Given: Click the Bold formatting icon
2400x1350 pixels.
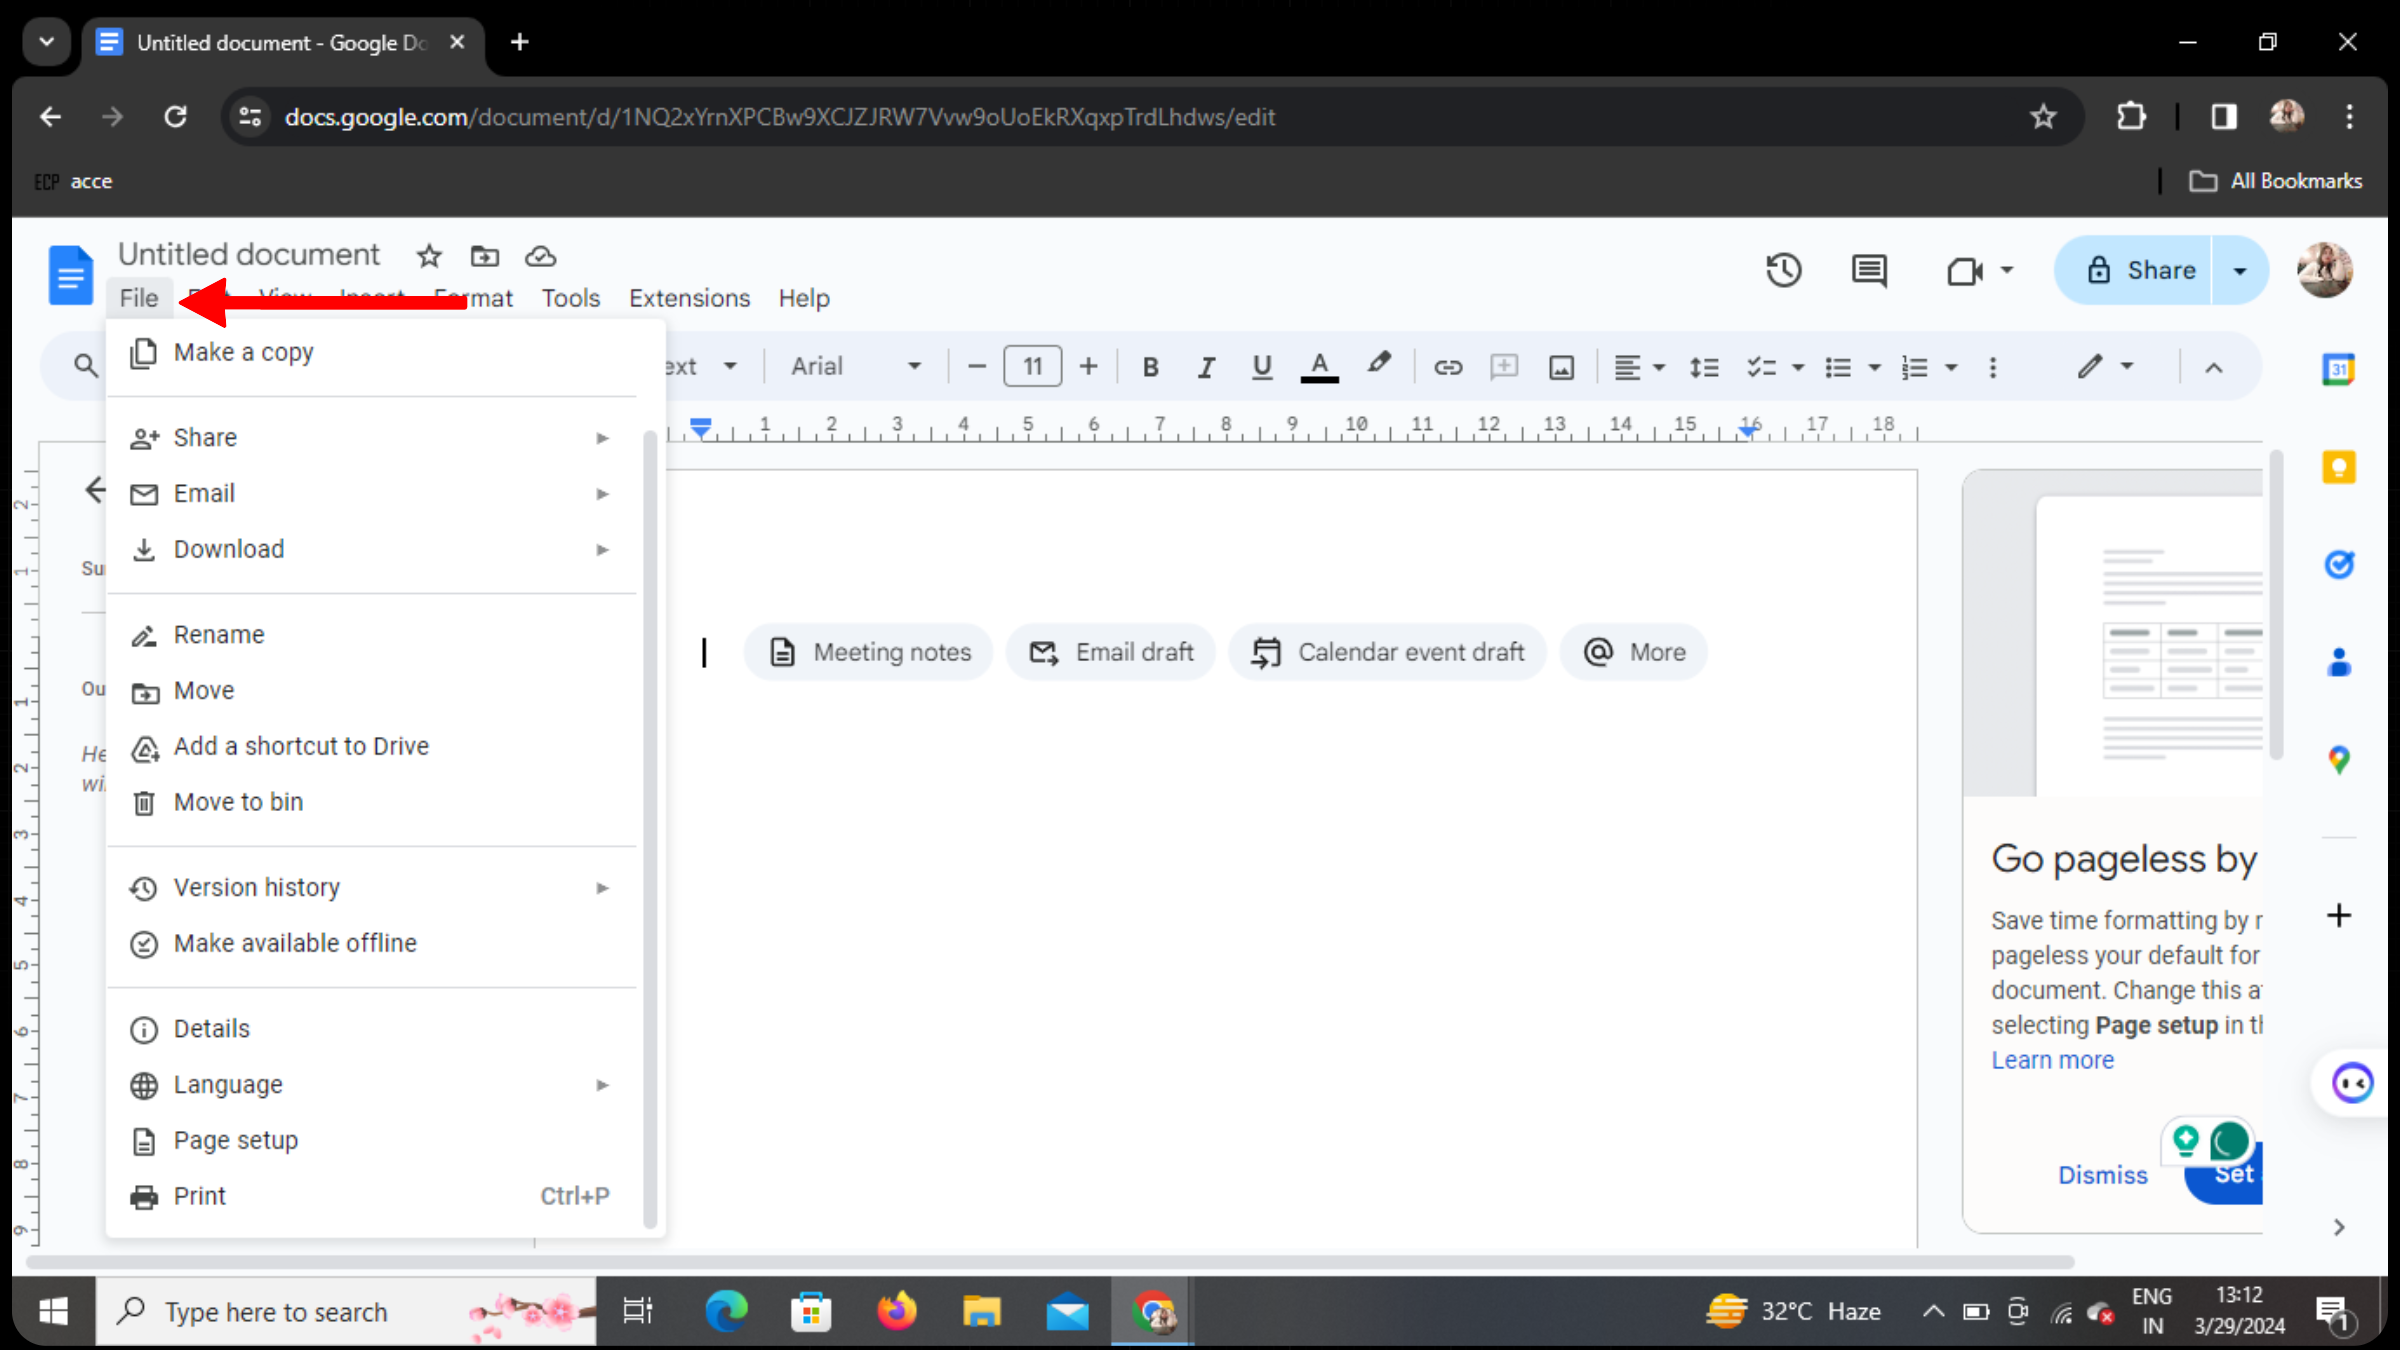Looking at the screenshot, I should tap(1150, 367).
